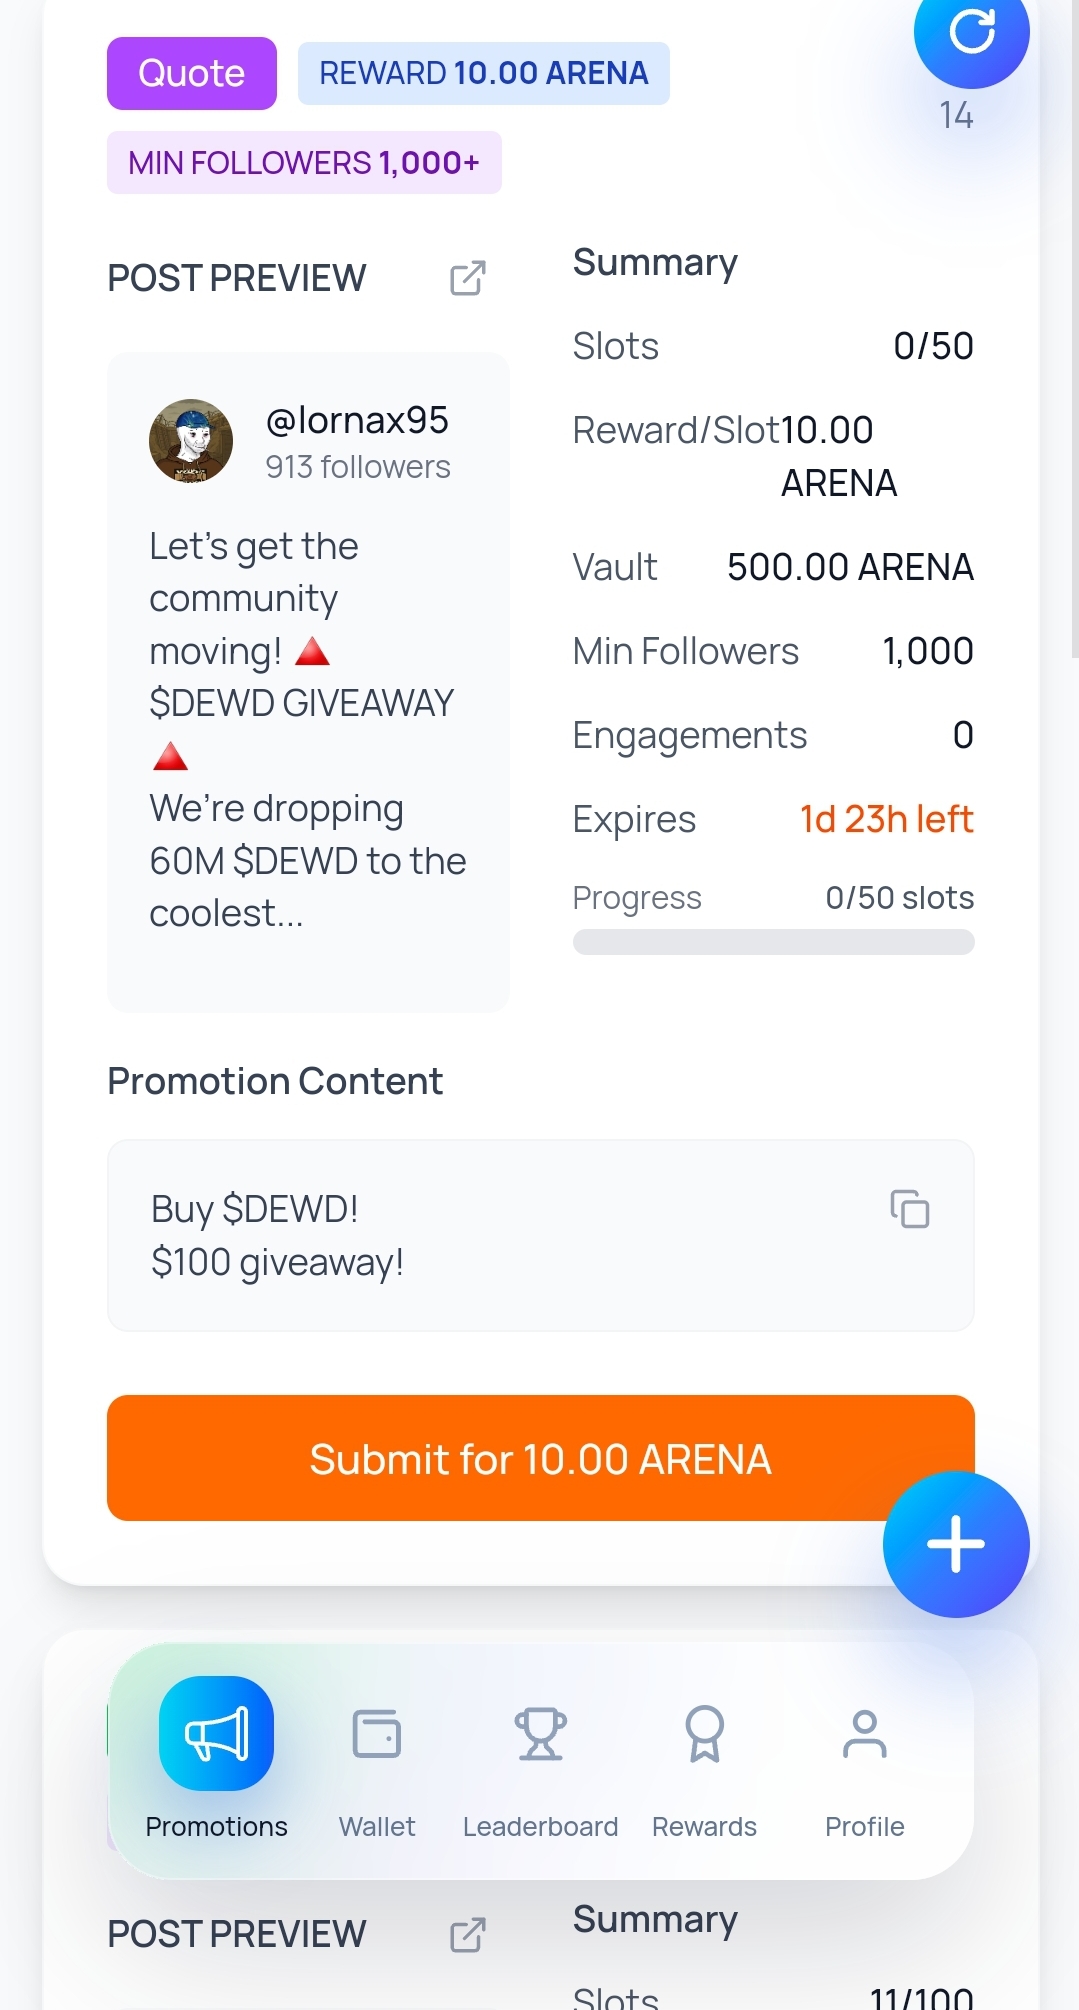This screenshot has width=1079, height=2010.
Task: Open the Rewards ribbon icon
Action: click(x=704, y=1733)
